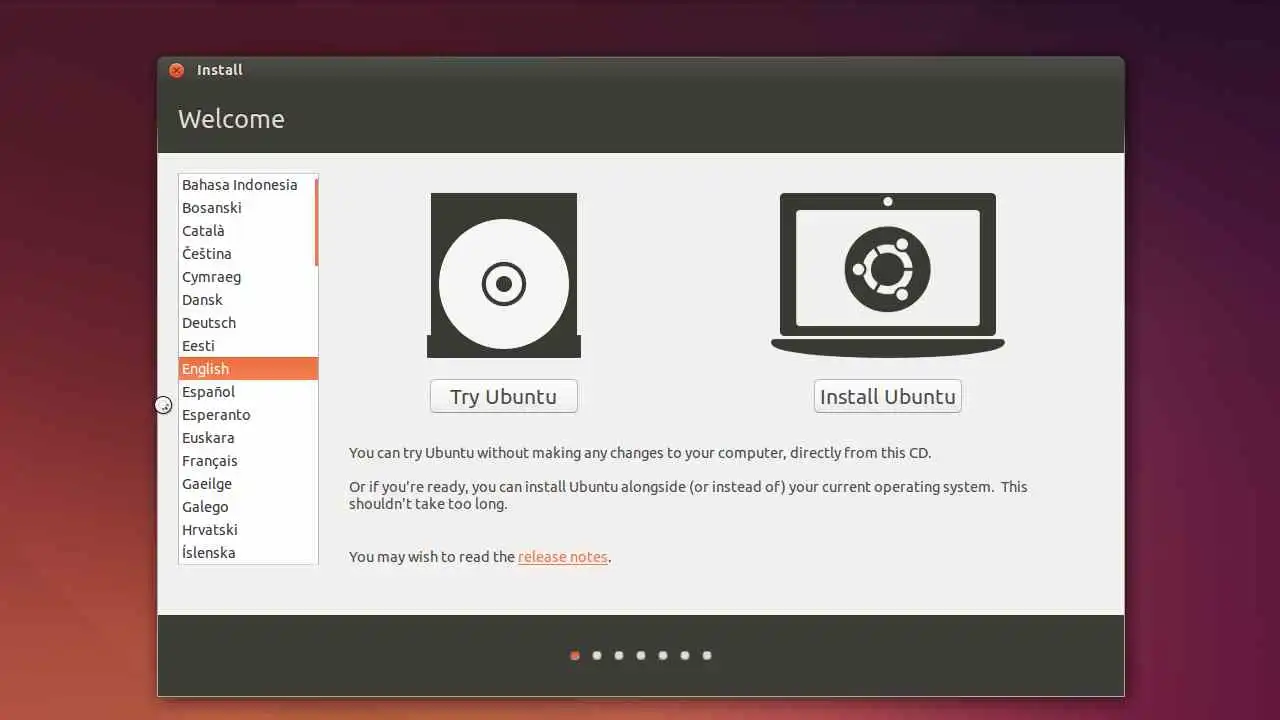Pick Dansk as the language
The image size is (1280, 720).
tap(247, 300)
